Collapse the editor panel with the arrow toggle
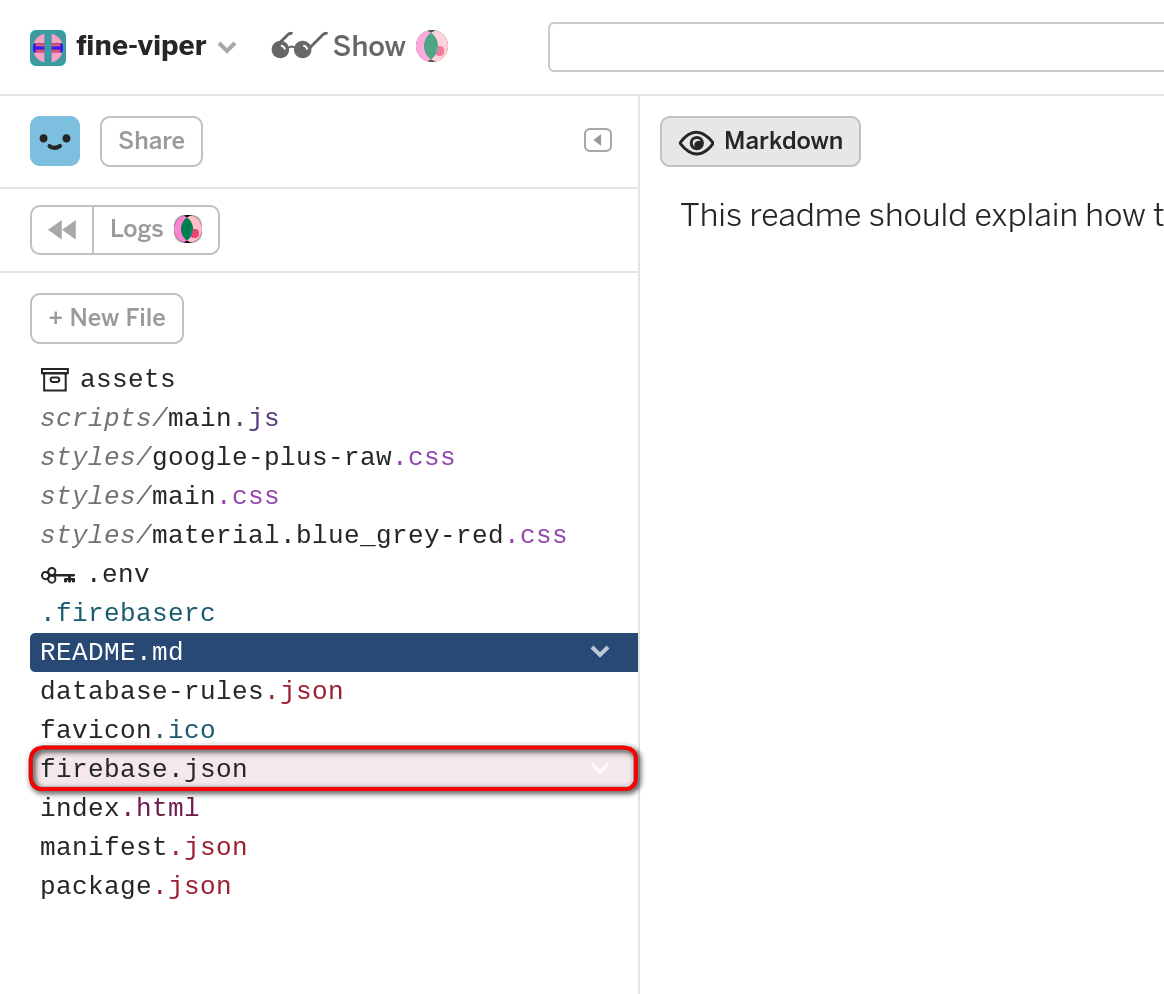Screen dimensions: 1164x994 597,140
